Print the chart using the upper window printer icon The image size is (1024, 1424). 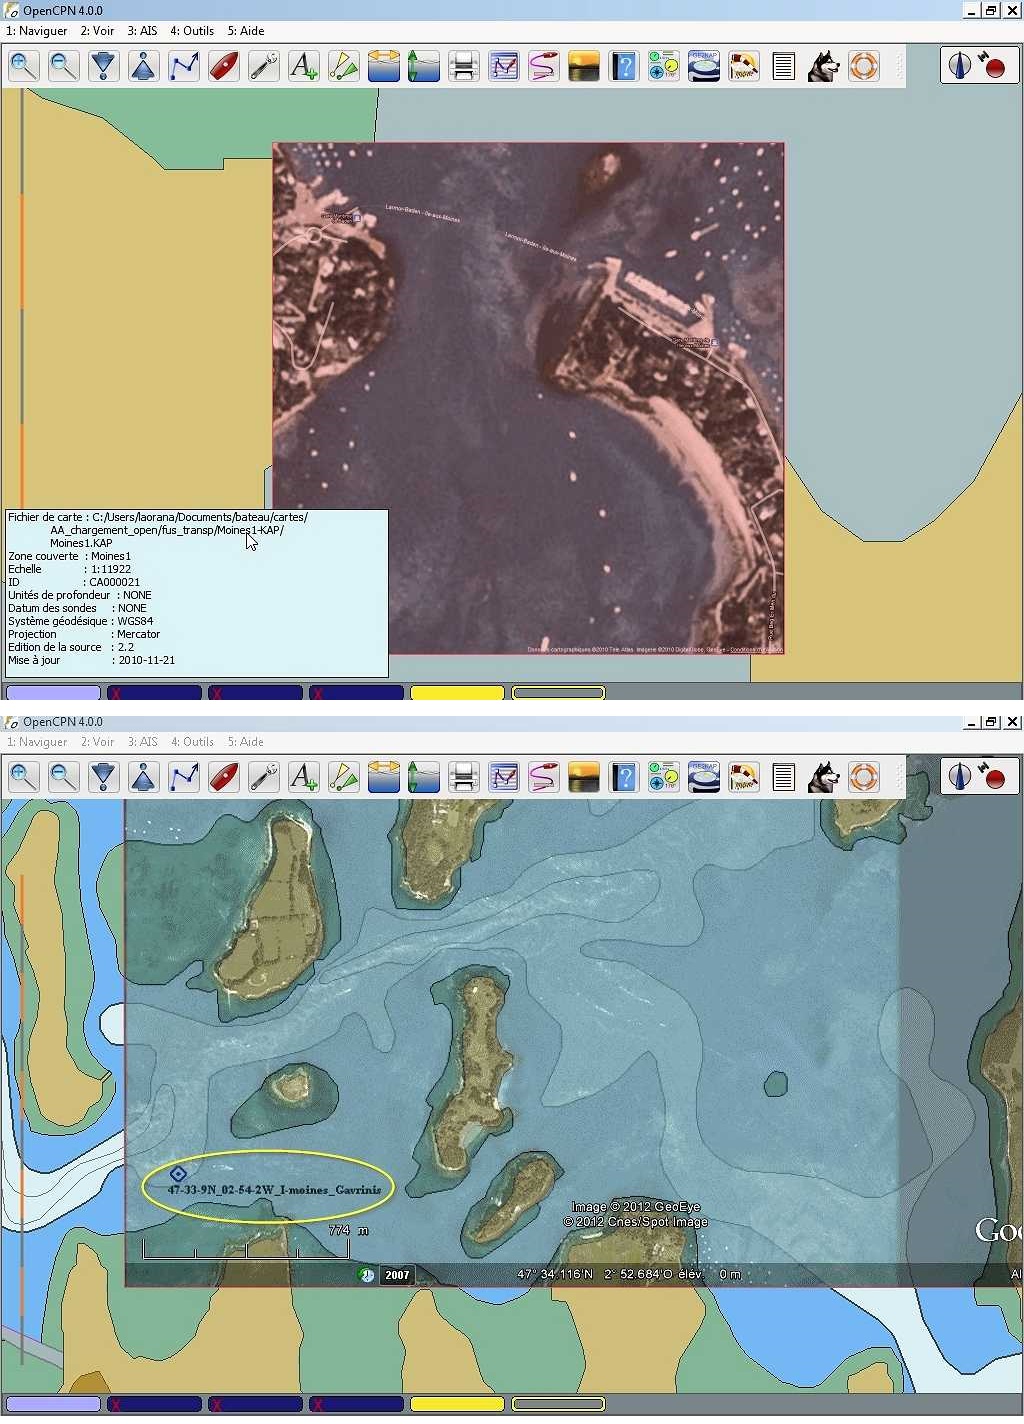coord(464,67)
